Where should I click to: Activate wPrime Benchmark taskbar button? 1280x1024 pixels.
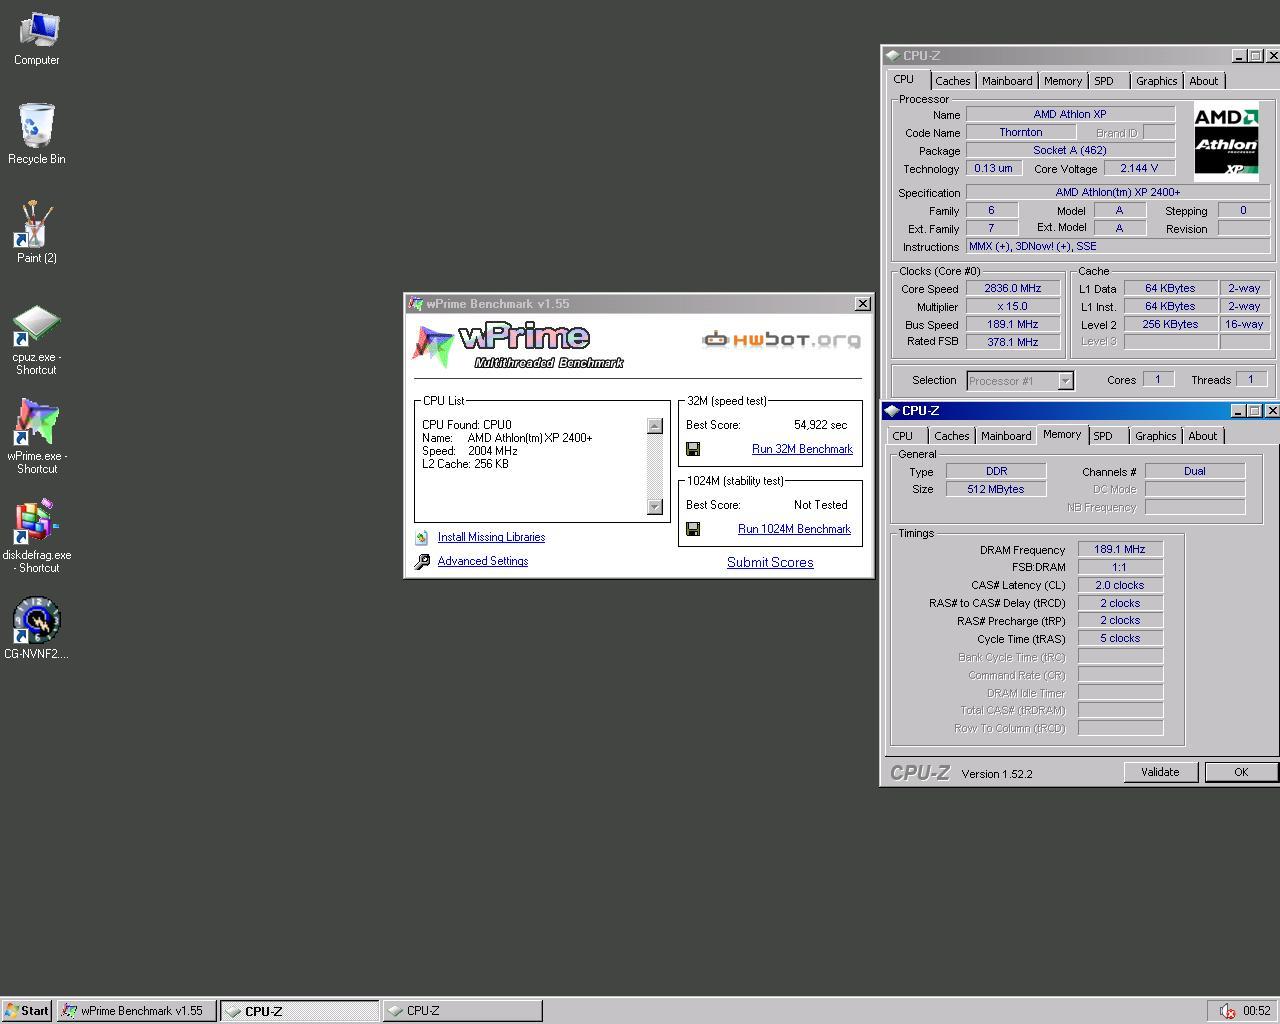pos(136,1011)
